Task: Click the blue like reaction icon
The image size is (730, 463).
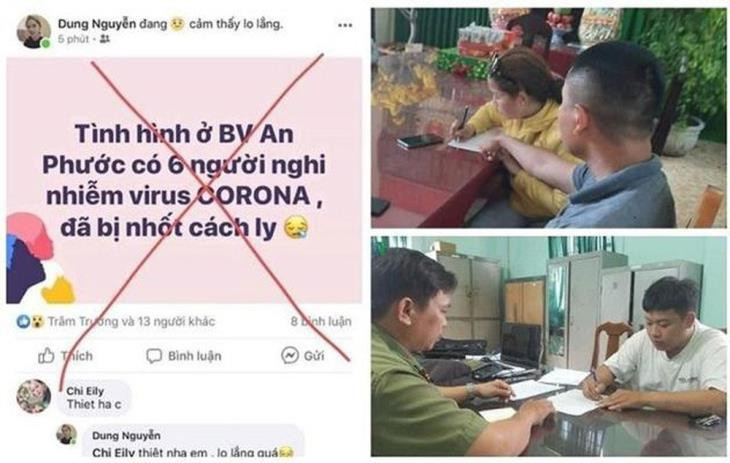Action: pos(23,321)
